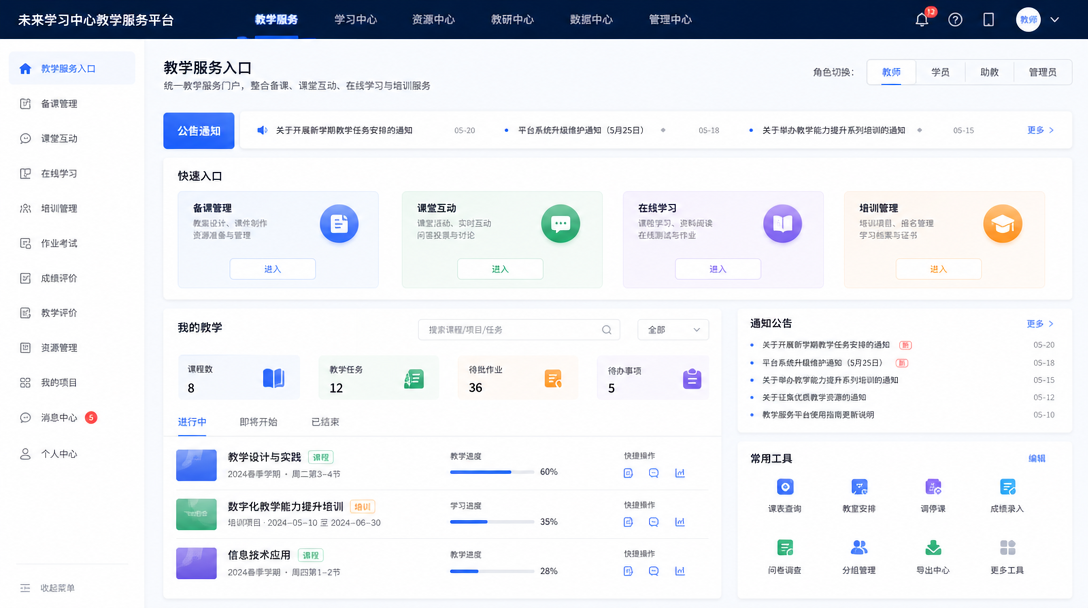Switch to the 即将开始 tab
Viewport: 1088px width, 608px height.
point(258,422)
